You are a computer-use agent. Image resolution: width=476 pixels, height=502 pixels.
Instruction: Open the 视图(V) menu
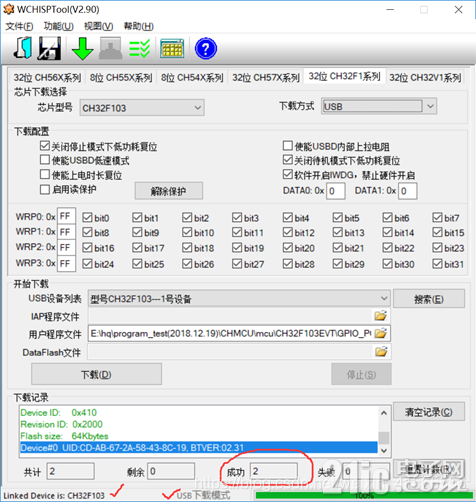[98, 26]
